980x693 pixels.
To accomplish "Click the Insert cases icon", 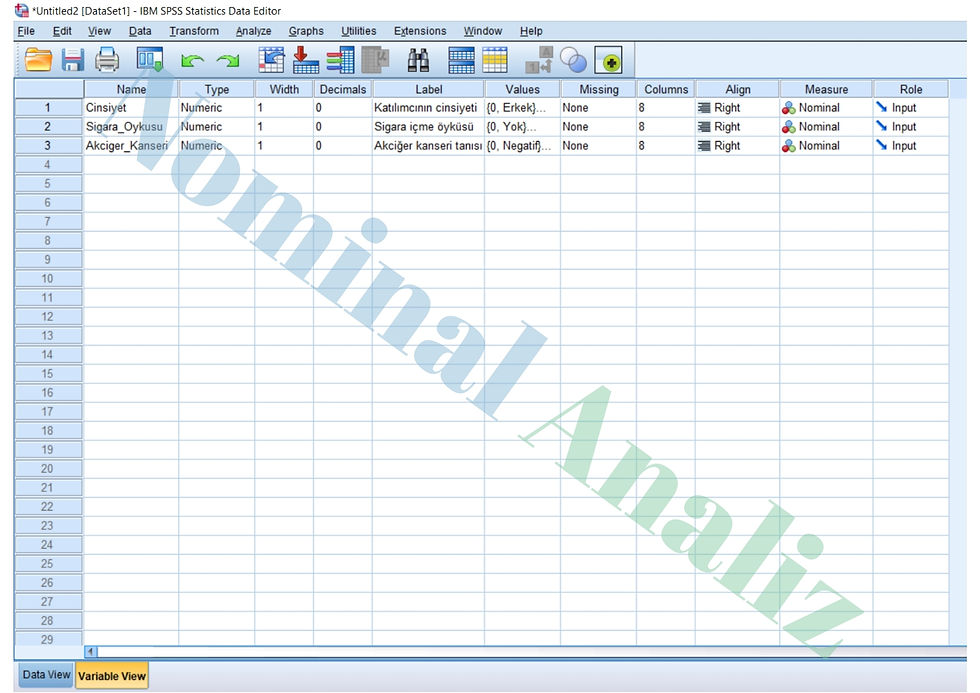I will [461, 60].
